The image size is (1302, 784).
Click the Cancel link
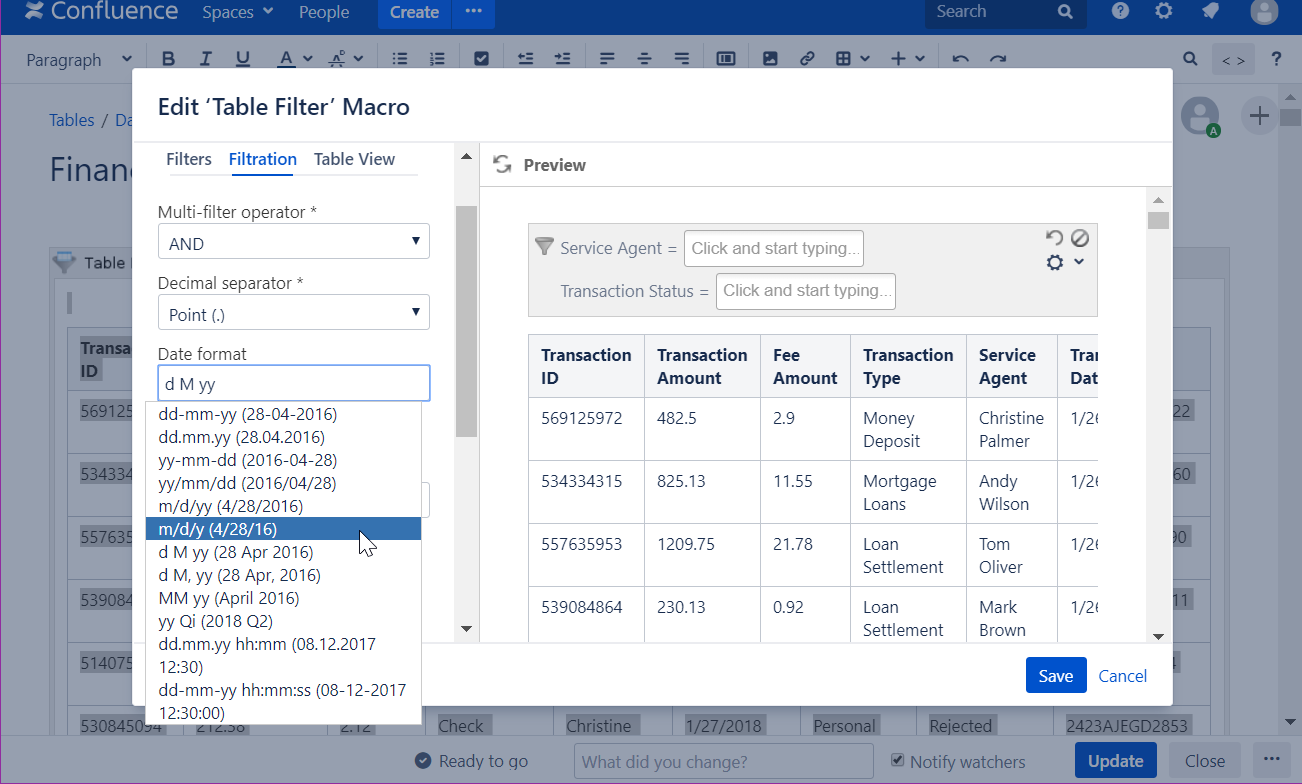(1122, 676)
